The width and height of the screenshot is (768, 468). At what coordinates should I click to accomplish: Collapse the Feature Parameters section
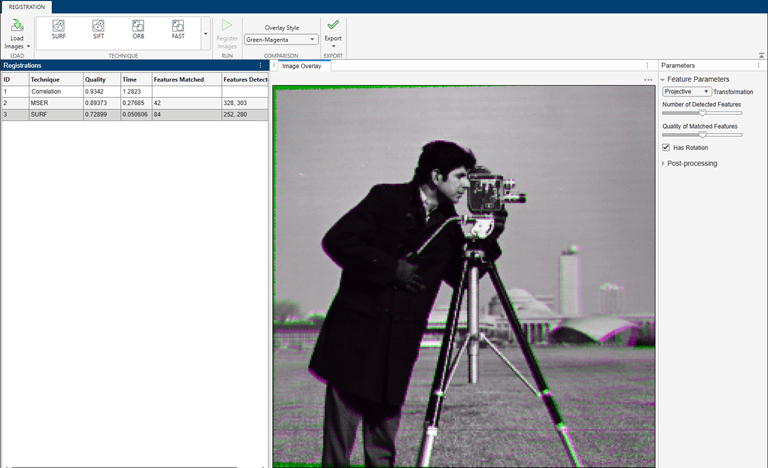[663, 79]
